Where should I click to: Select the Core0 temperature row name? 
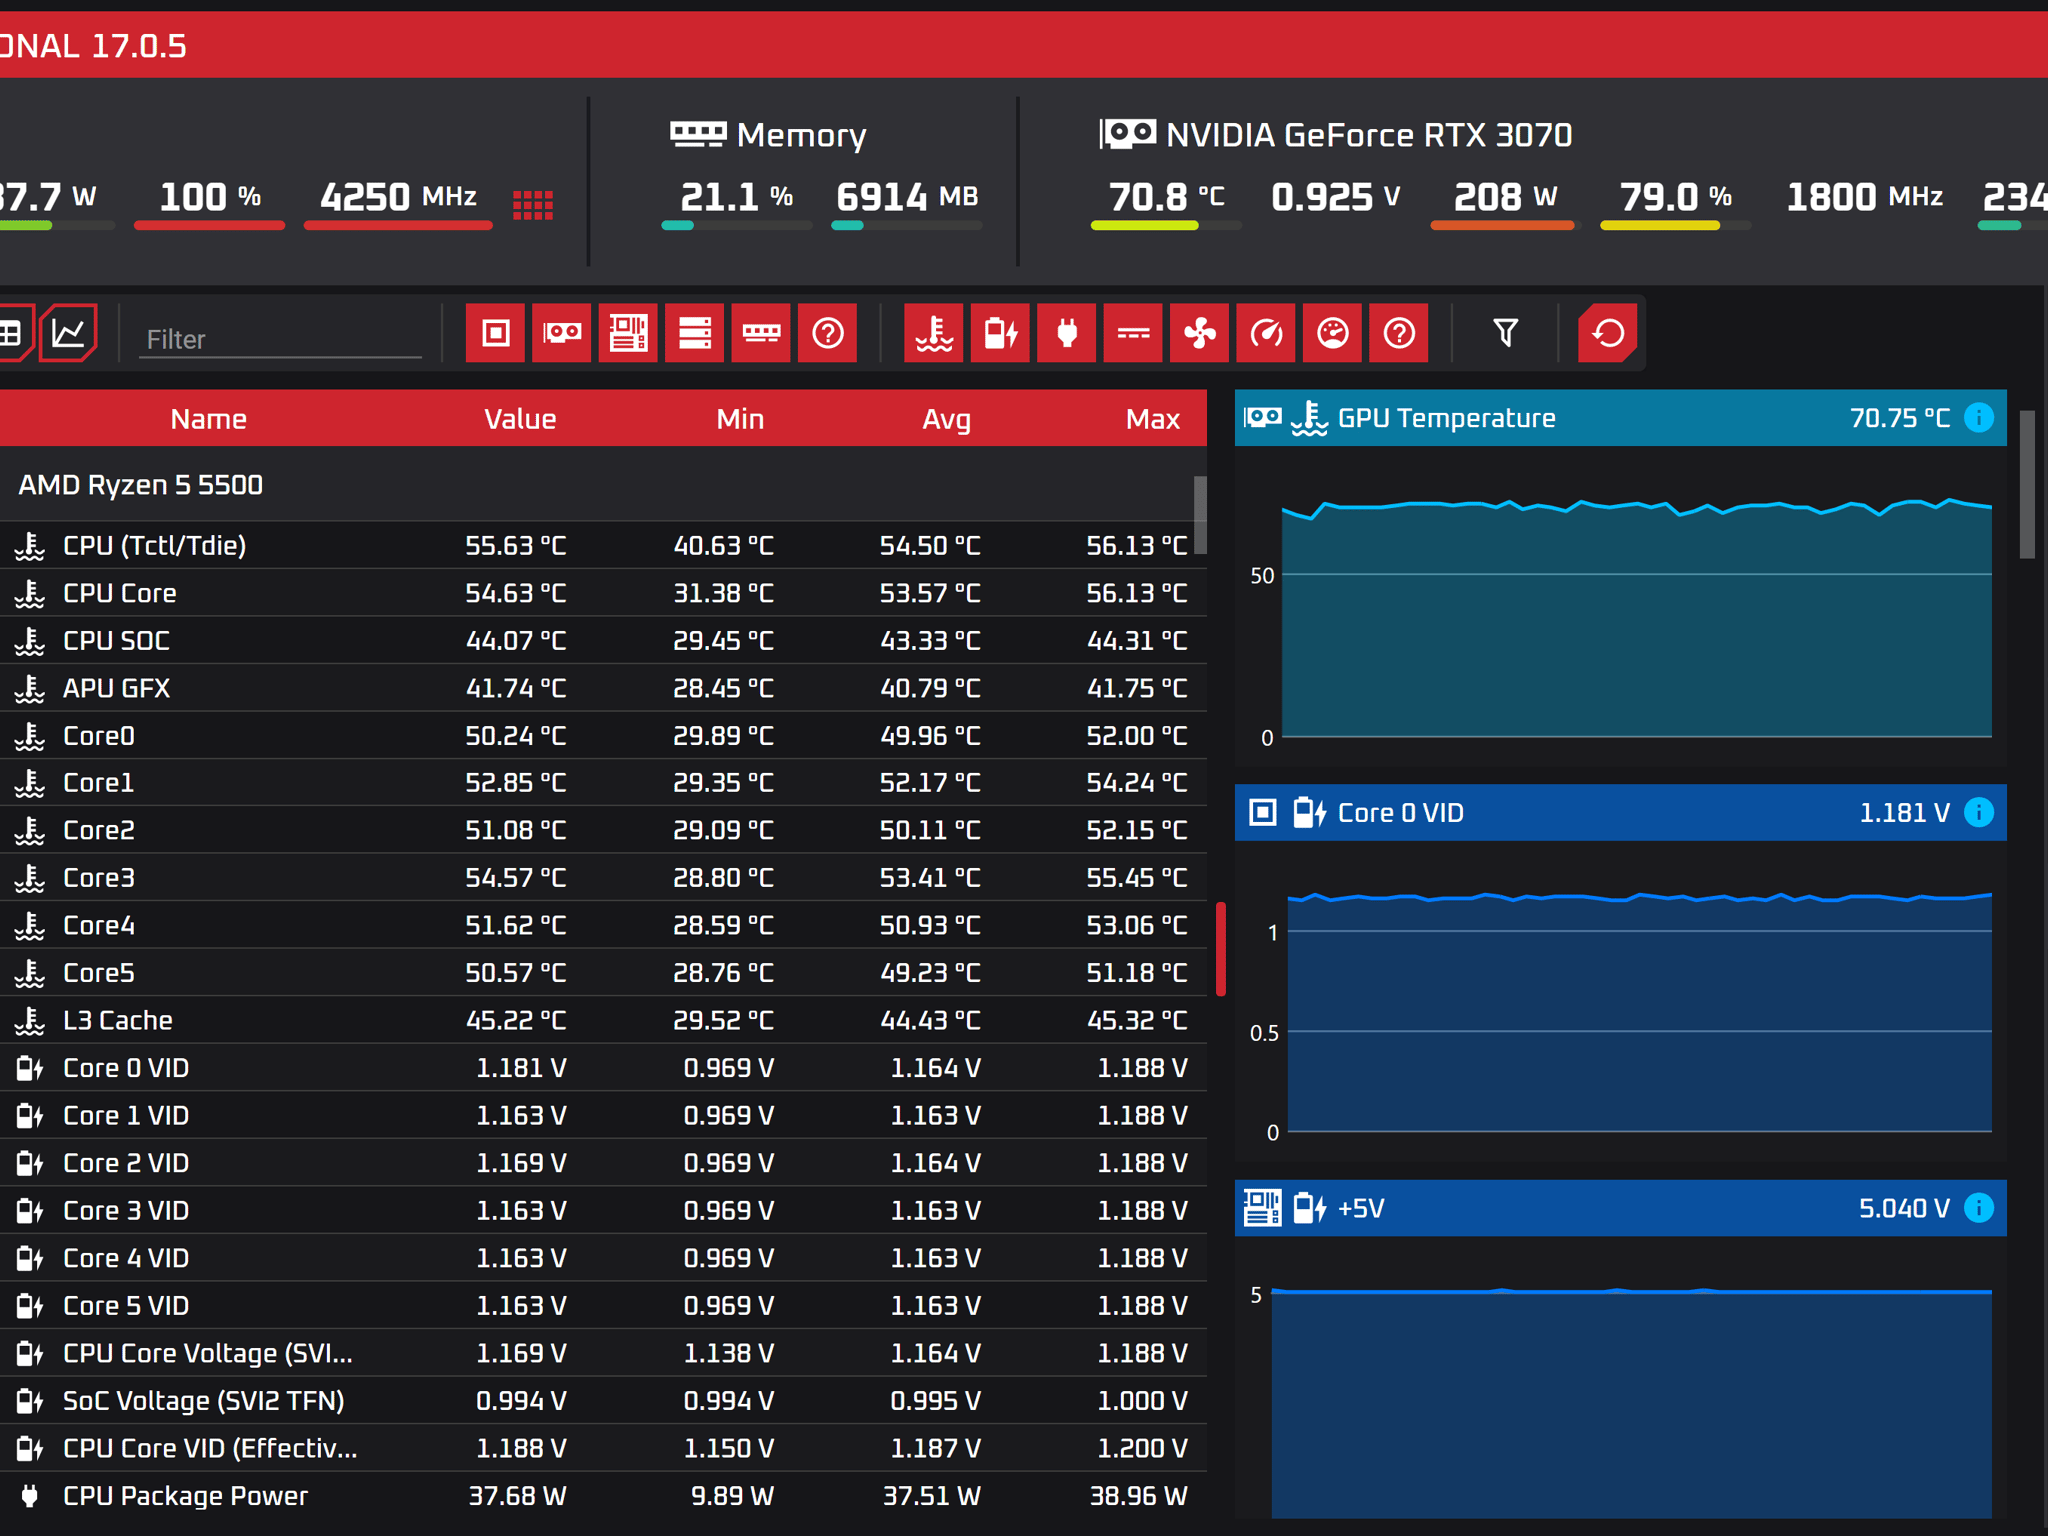pos(98,736)
